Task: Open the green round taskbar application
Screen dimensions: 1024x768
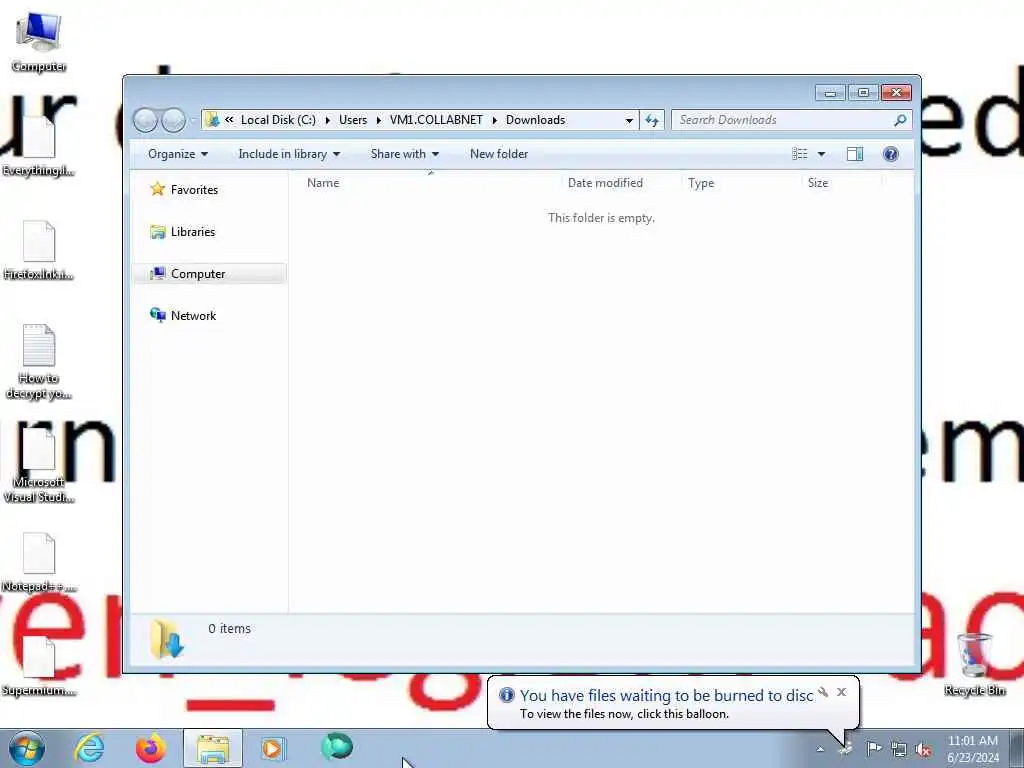Action: 336,747
